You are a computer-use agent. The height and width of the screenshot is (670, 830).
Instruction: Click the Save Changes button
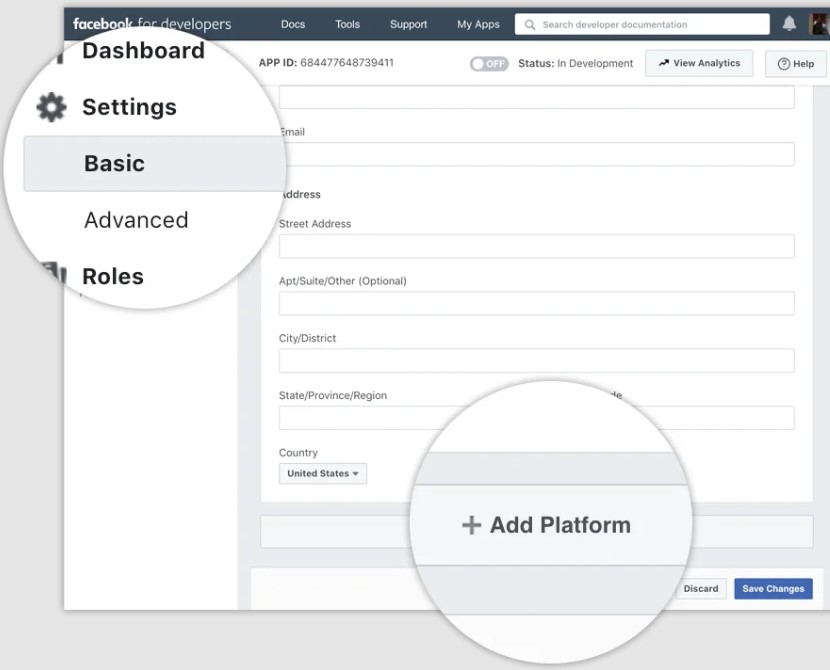[x=772, y=588]
